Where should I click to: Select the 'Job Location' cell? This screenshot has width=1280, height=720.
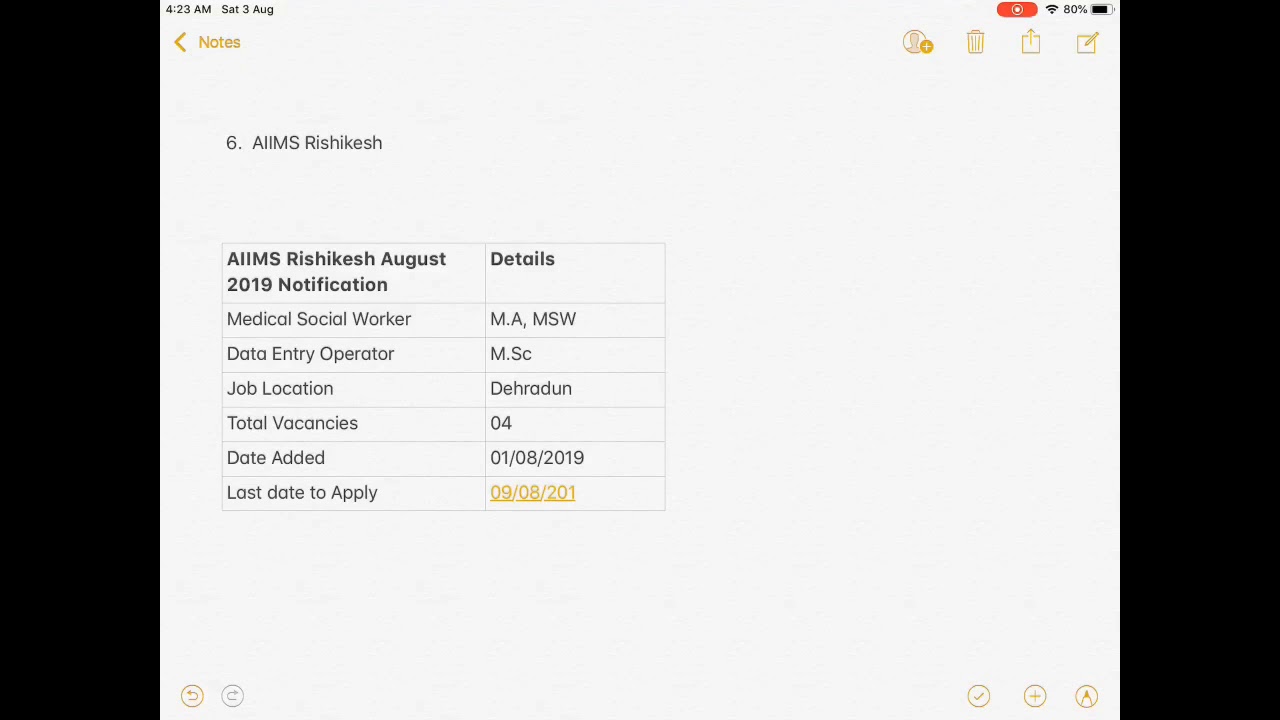pyautogui.click(x=354, y=389)
